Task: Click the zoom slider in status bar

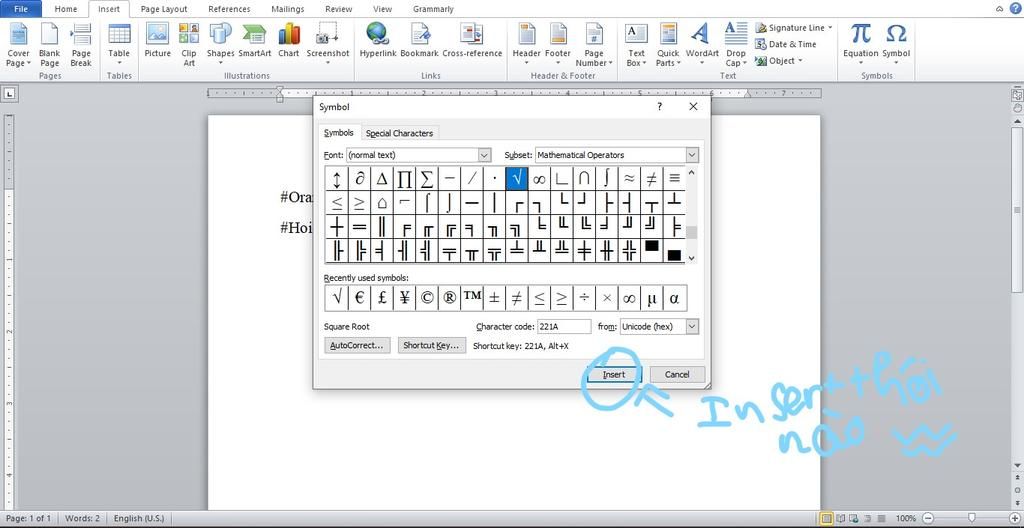Action: (973, 518)
